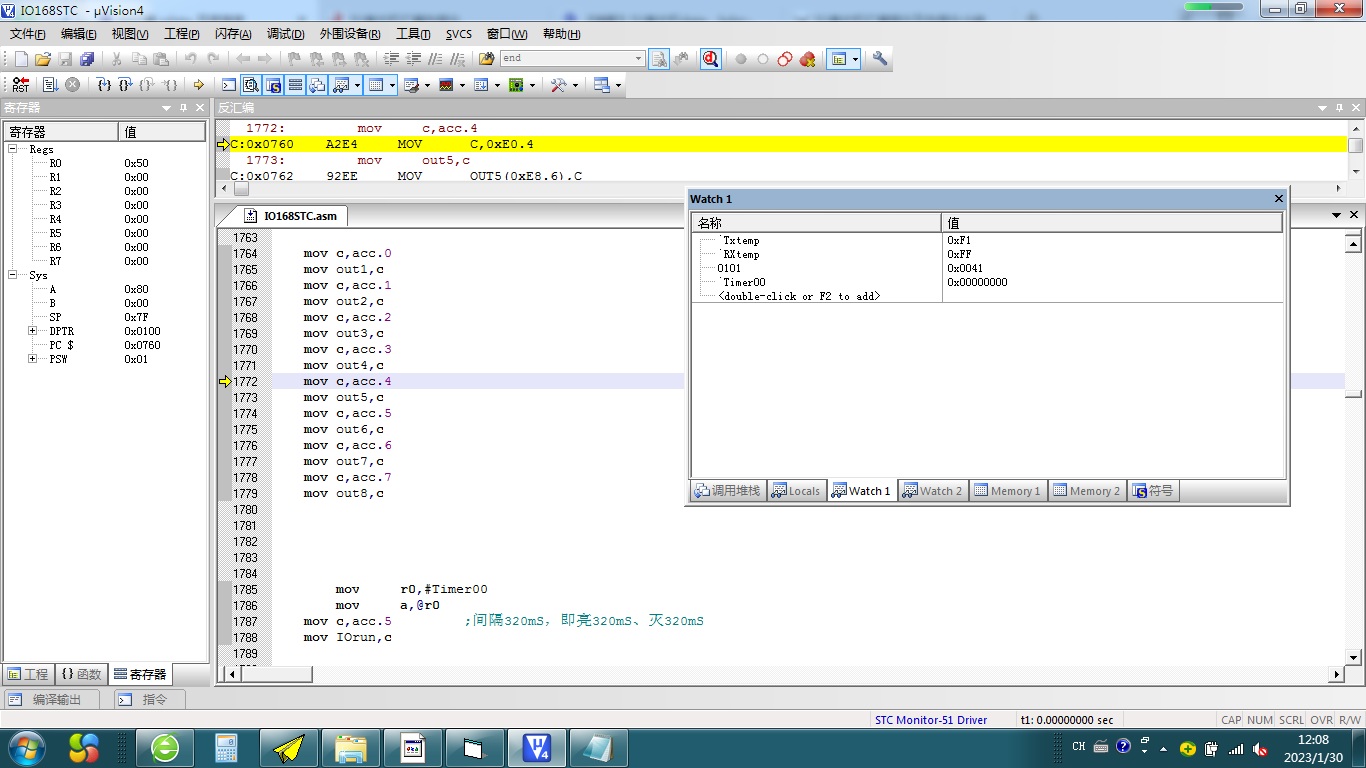This screenshot has height=768, width=1366.
Task: Toggle the Call Stack window button
Action: point(317,85)
